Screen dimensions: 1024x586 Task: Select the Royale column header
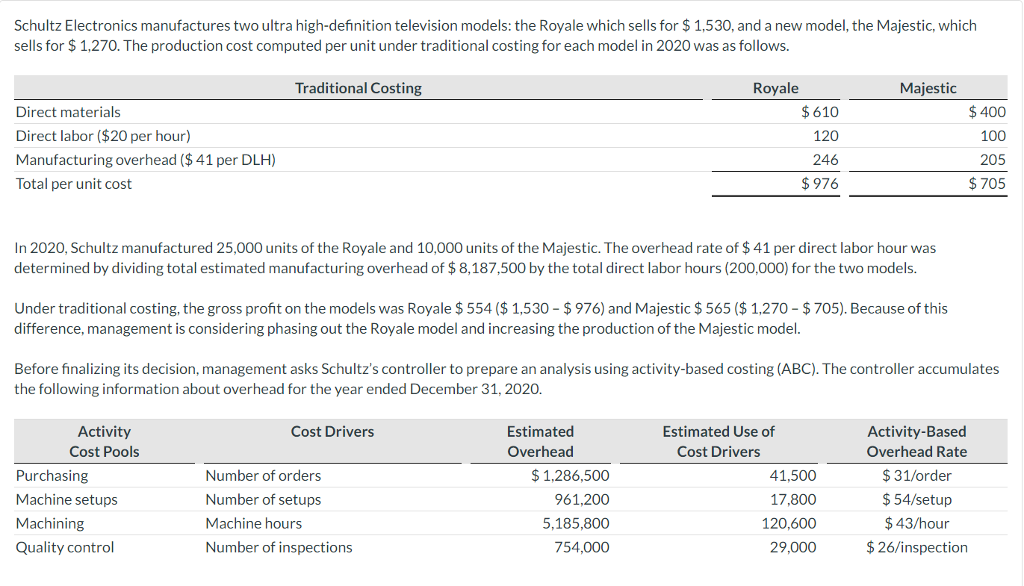(x=776, y=88)
